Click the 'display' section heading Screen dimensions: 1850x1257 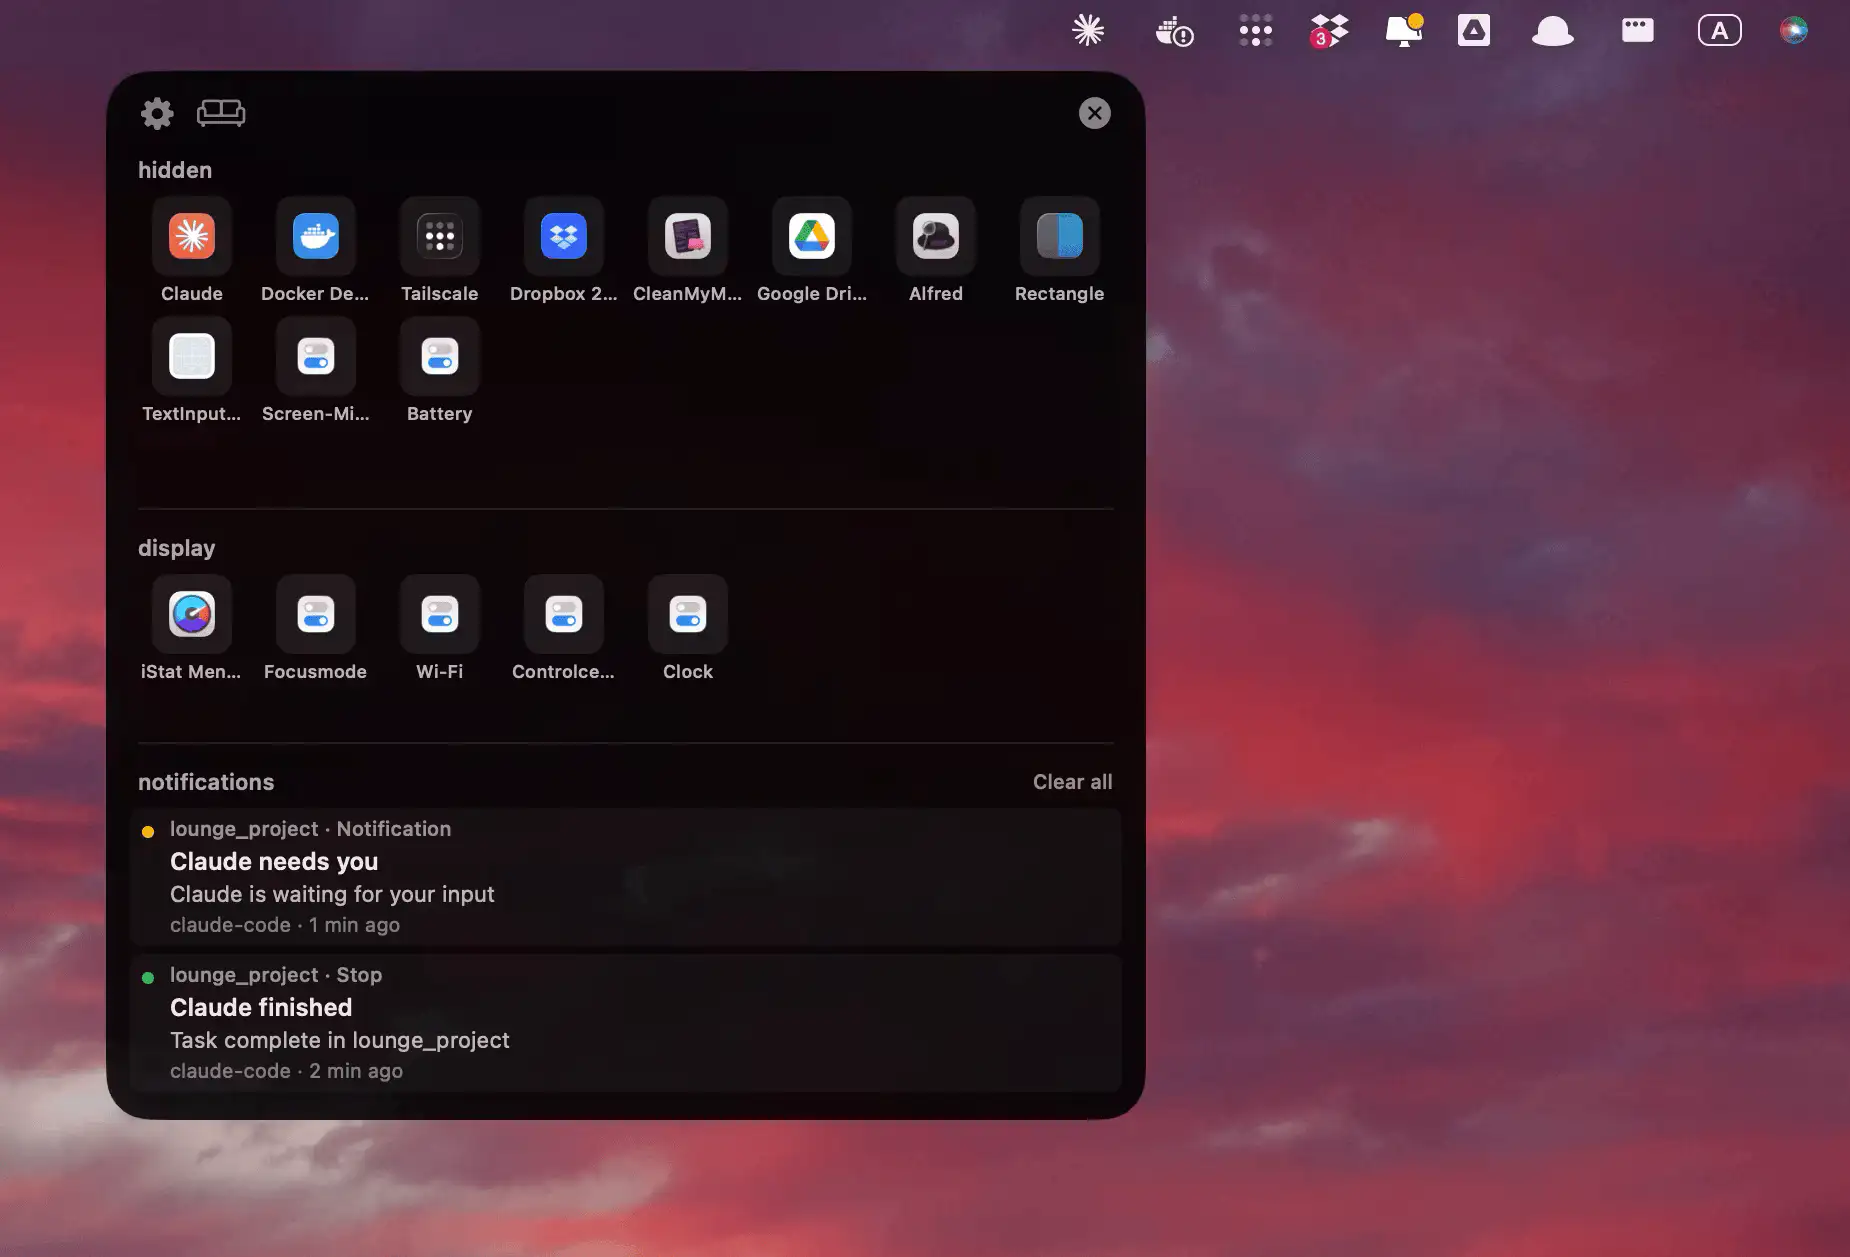click(177, 548)
